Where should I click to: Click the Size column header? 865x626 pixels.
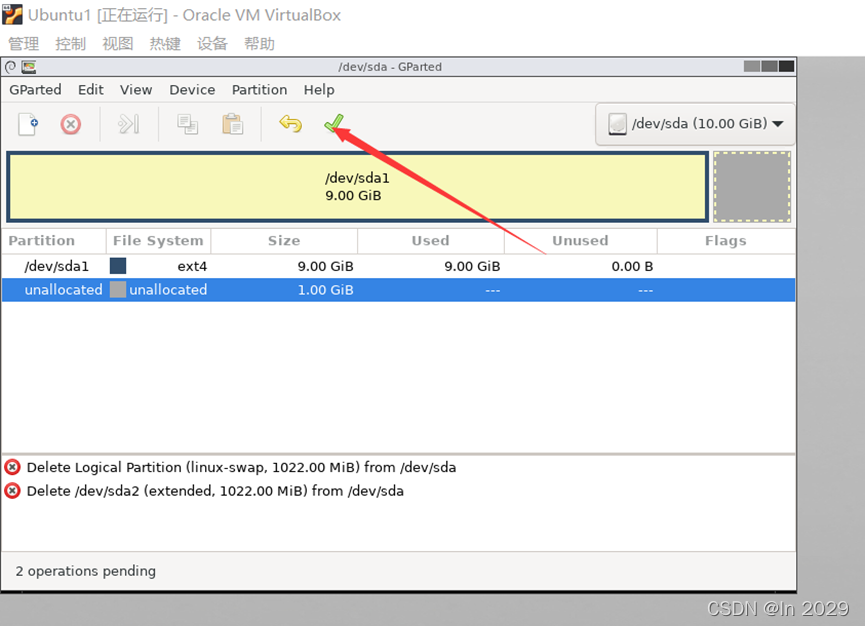[284, 240]
